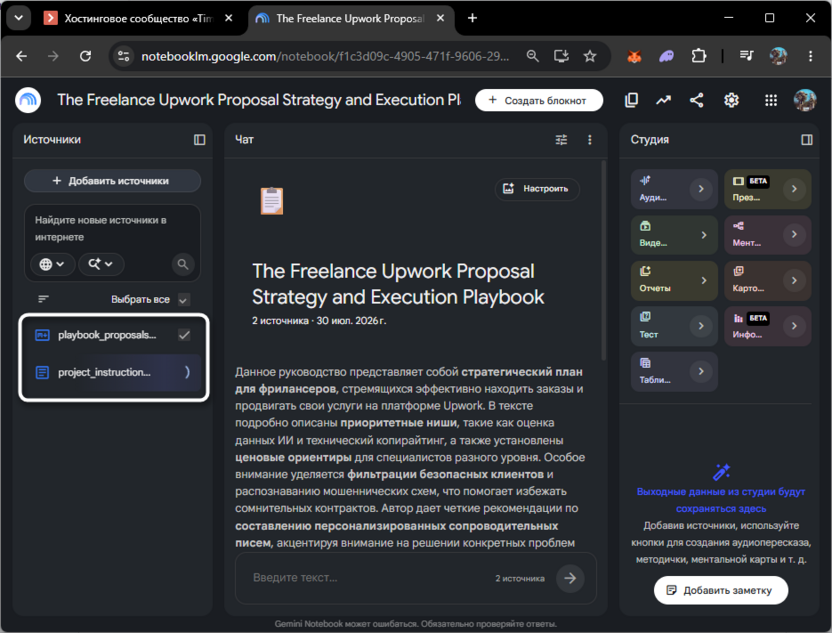Expand Отчеты options chevron
This screenshot has height=633, width=832.
[704, 280]
